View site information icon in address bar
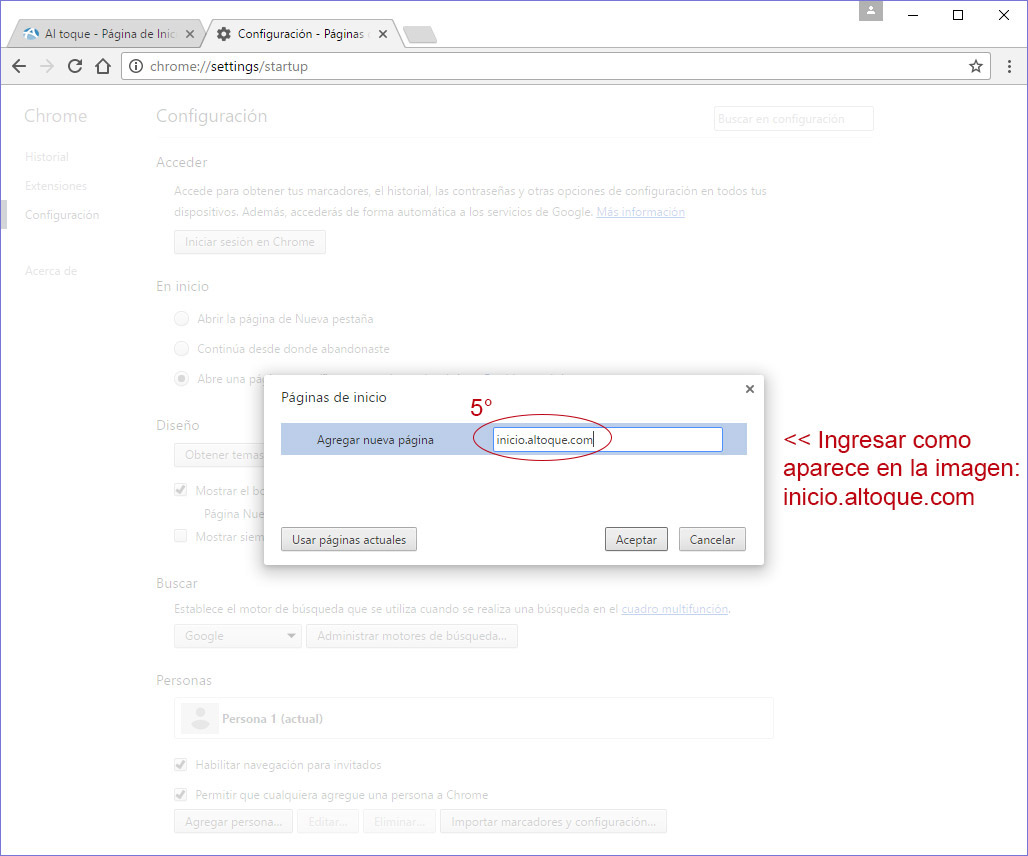The height and width of the screenshot is (856, 1028). (x=136, y=66)
